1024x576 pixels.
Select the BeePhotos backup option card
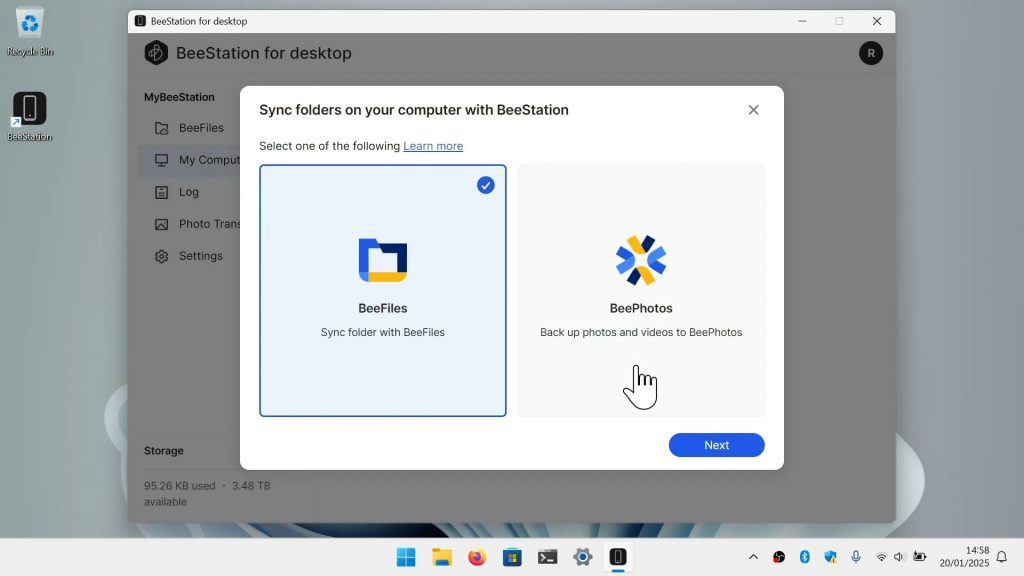[x=641, y=291]
